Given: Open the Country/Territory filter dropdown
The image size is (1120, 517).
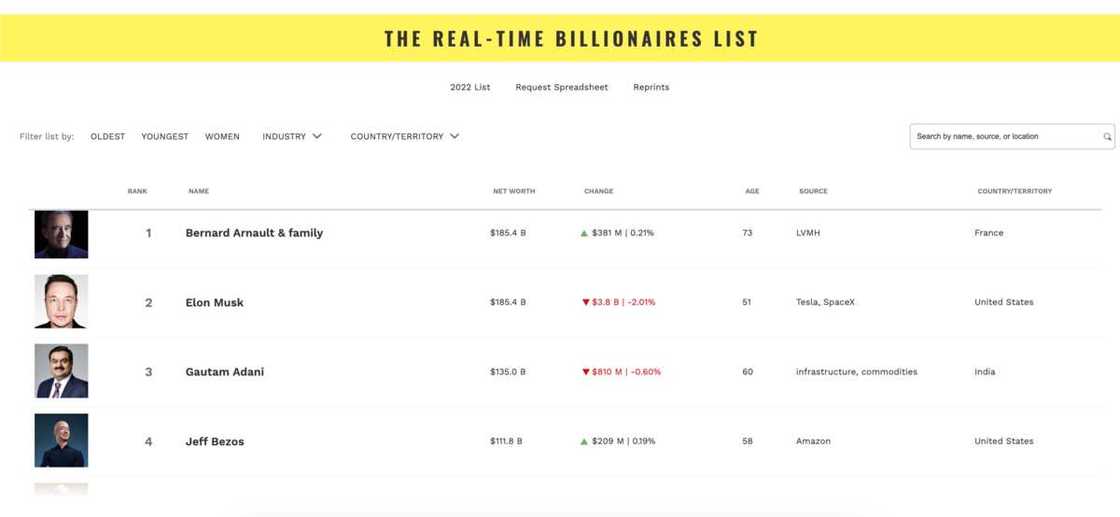Looking at the screenshot, I should (404, 137).
